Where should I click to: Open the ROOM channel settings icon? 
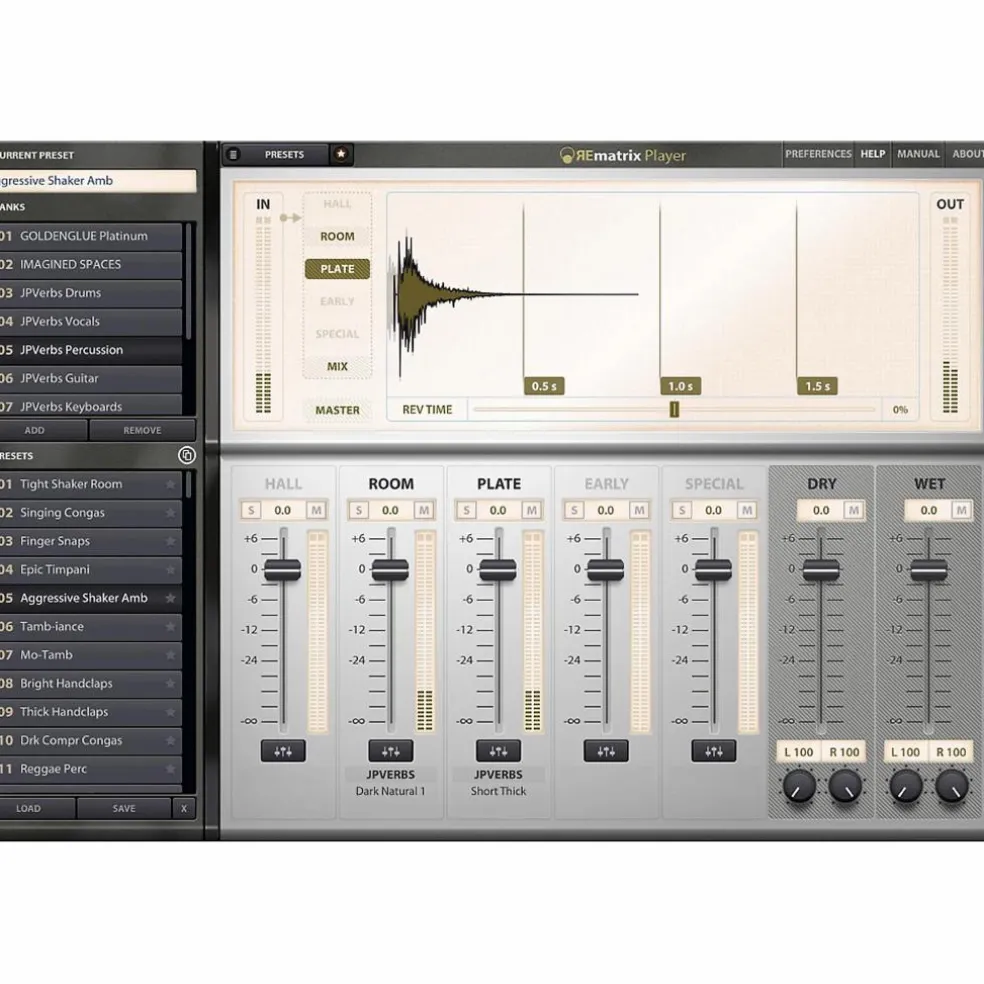[x=390, y=751]
